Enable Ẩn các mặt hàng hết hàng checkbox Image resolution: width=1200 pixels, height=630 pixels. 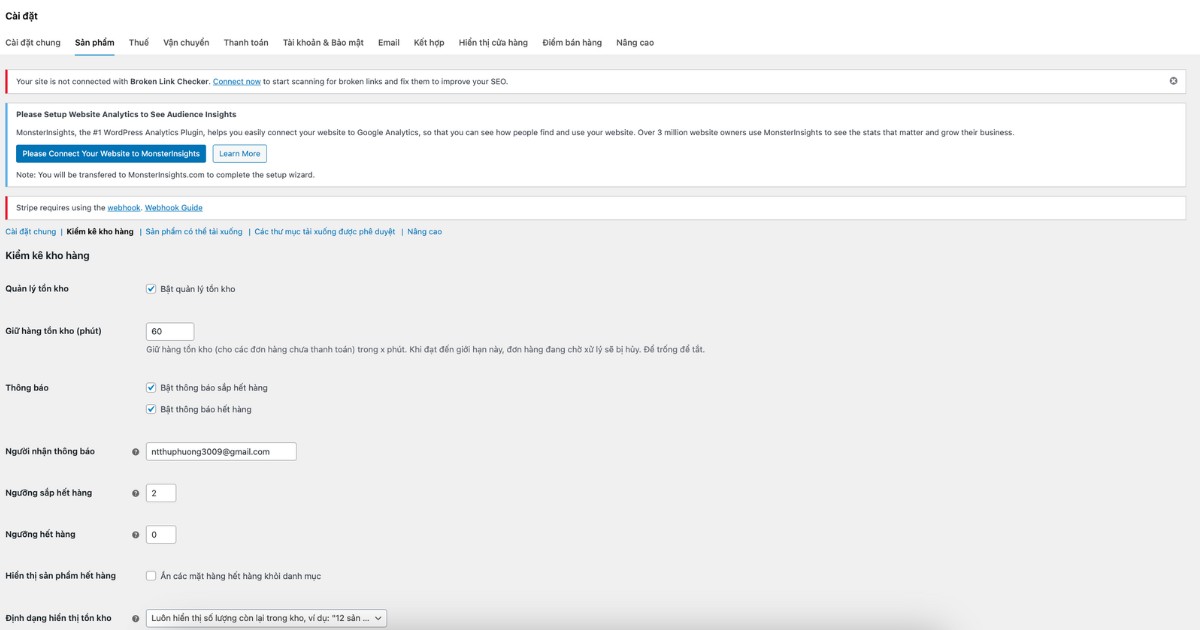151,576
